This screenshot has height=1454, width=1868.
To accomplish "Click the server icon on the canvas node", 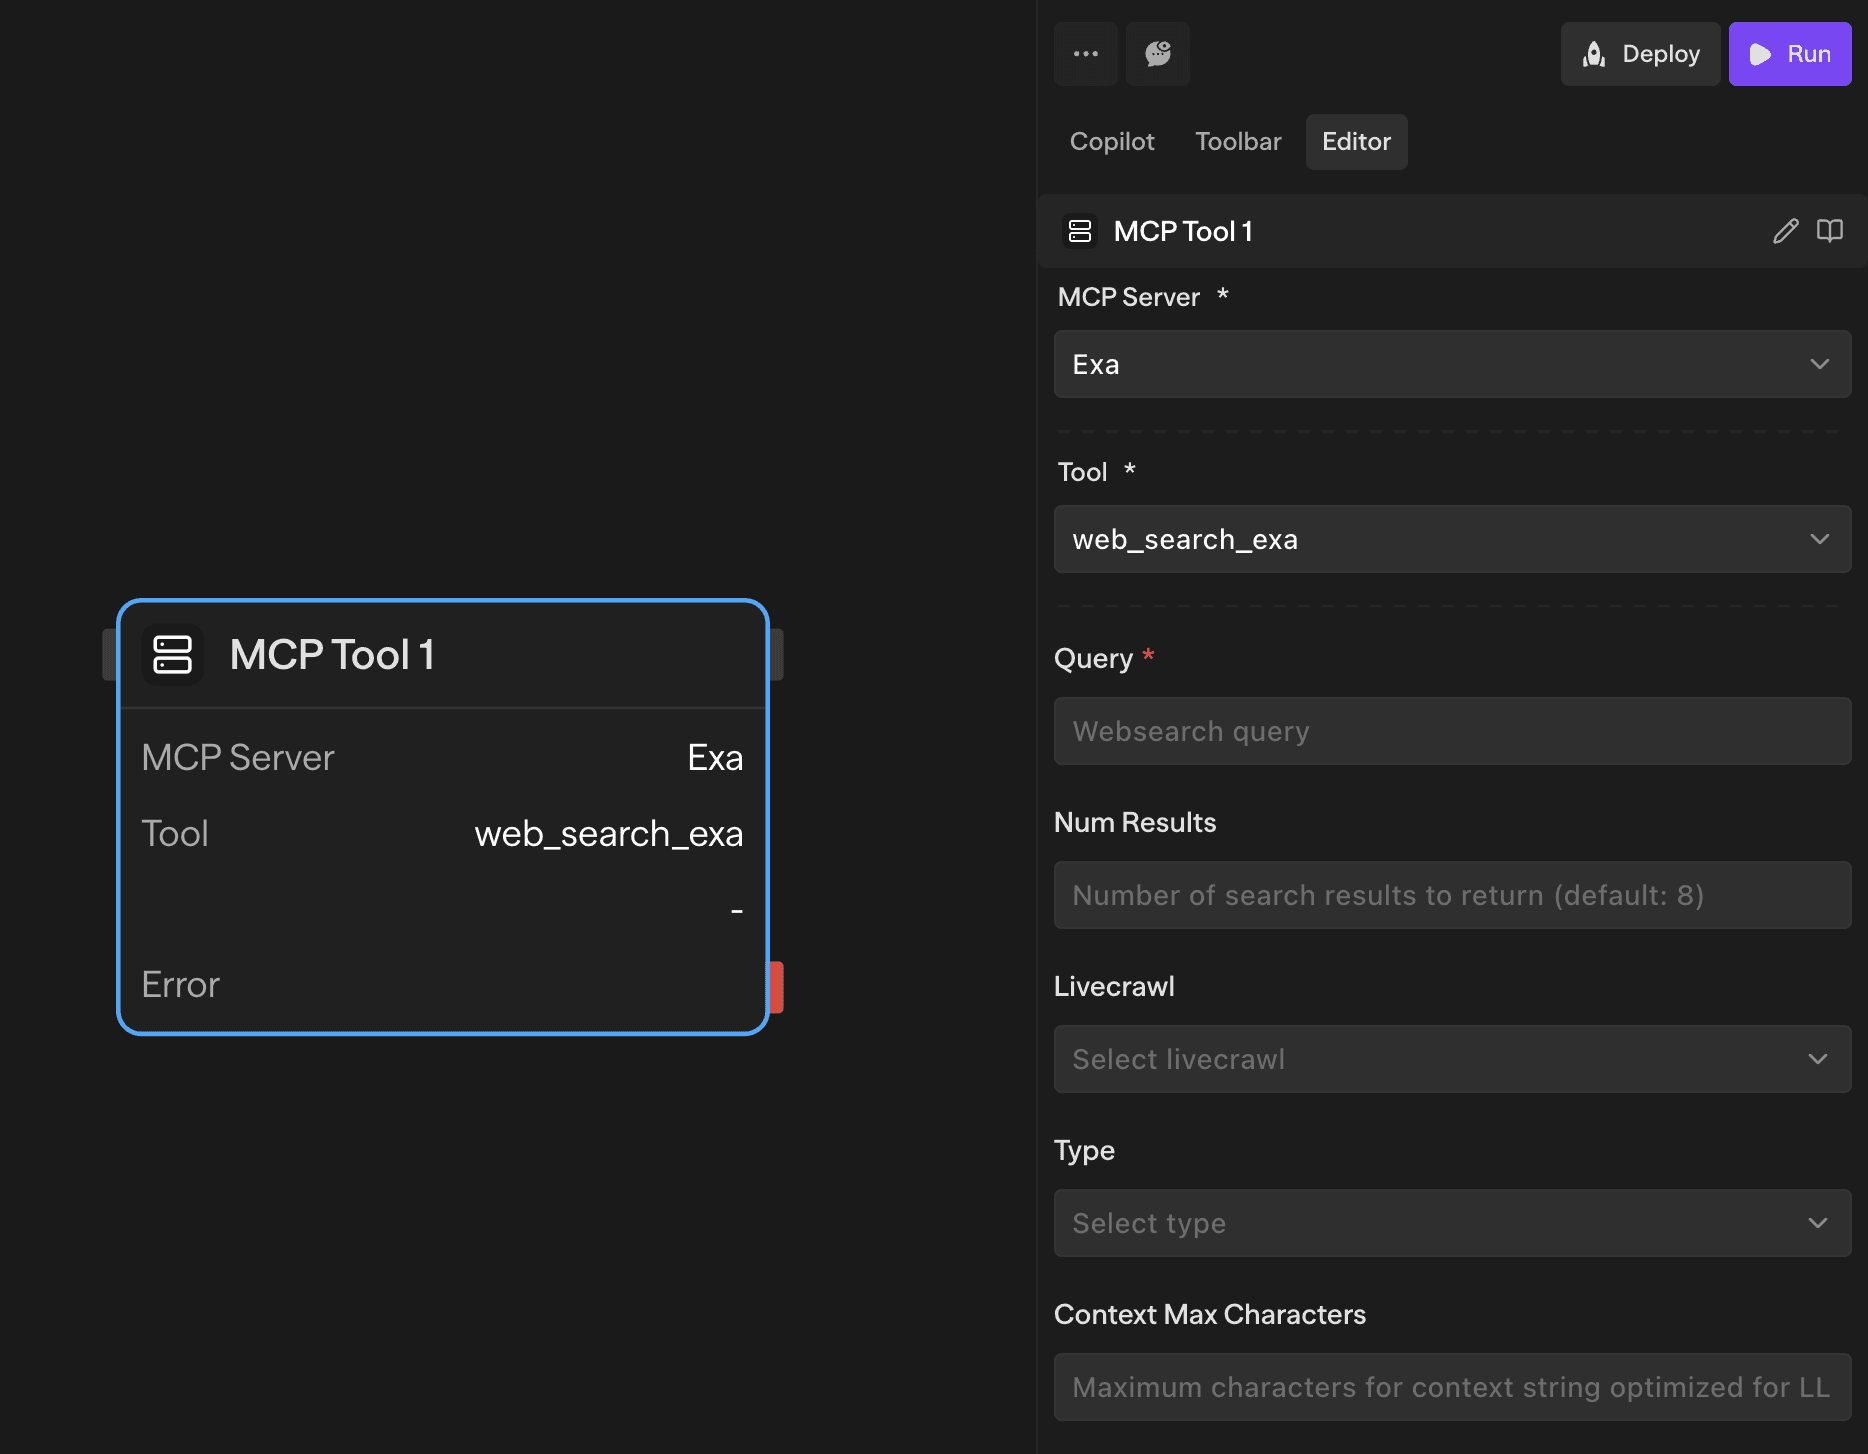I will (x=172, y=654).
